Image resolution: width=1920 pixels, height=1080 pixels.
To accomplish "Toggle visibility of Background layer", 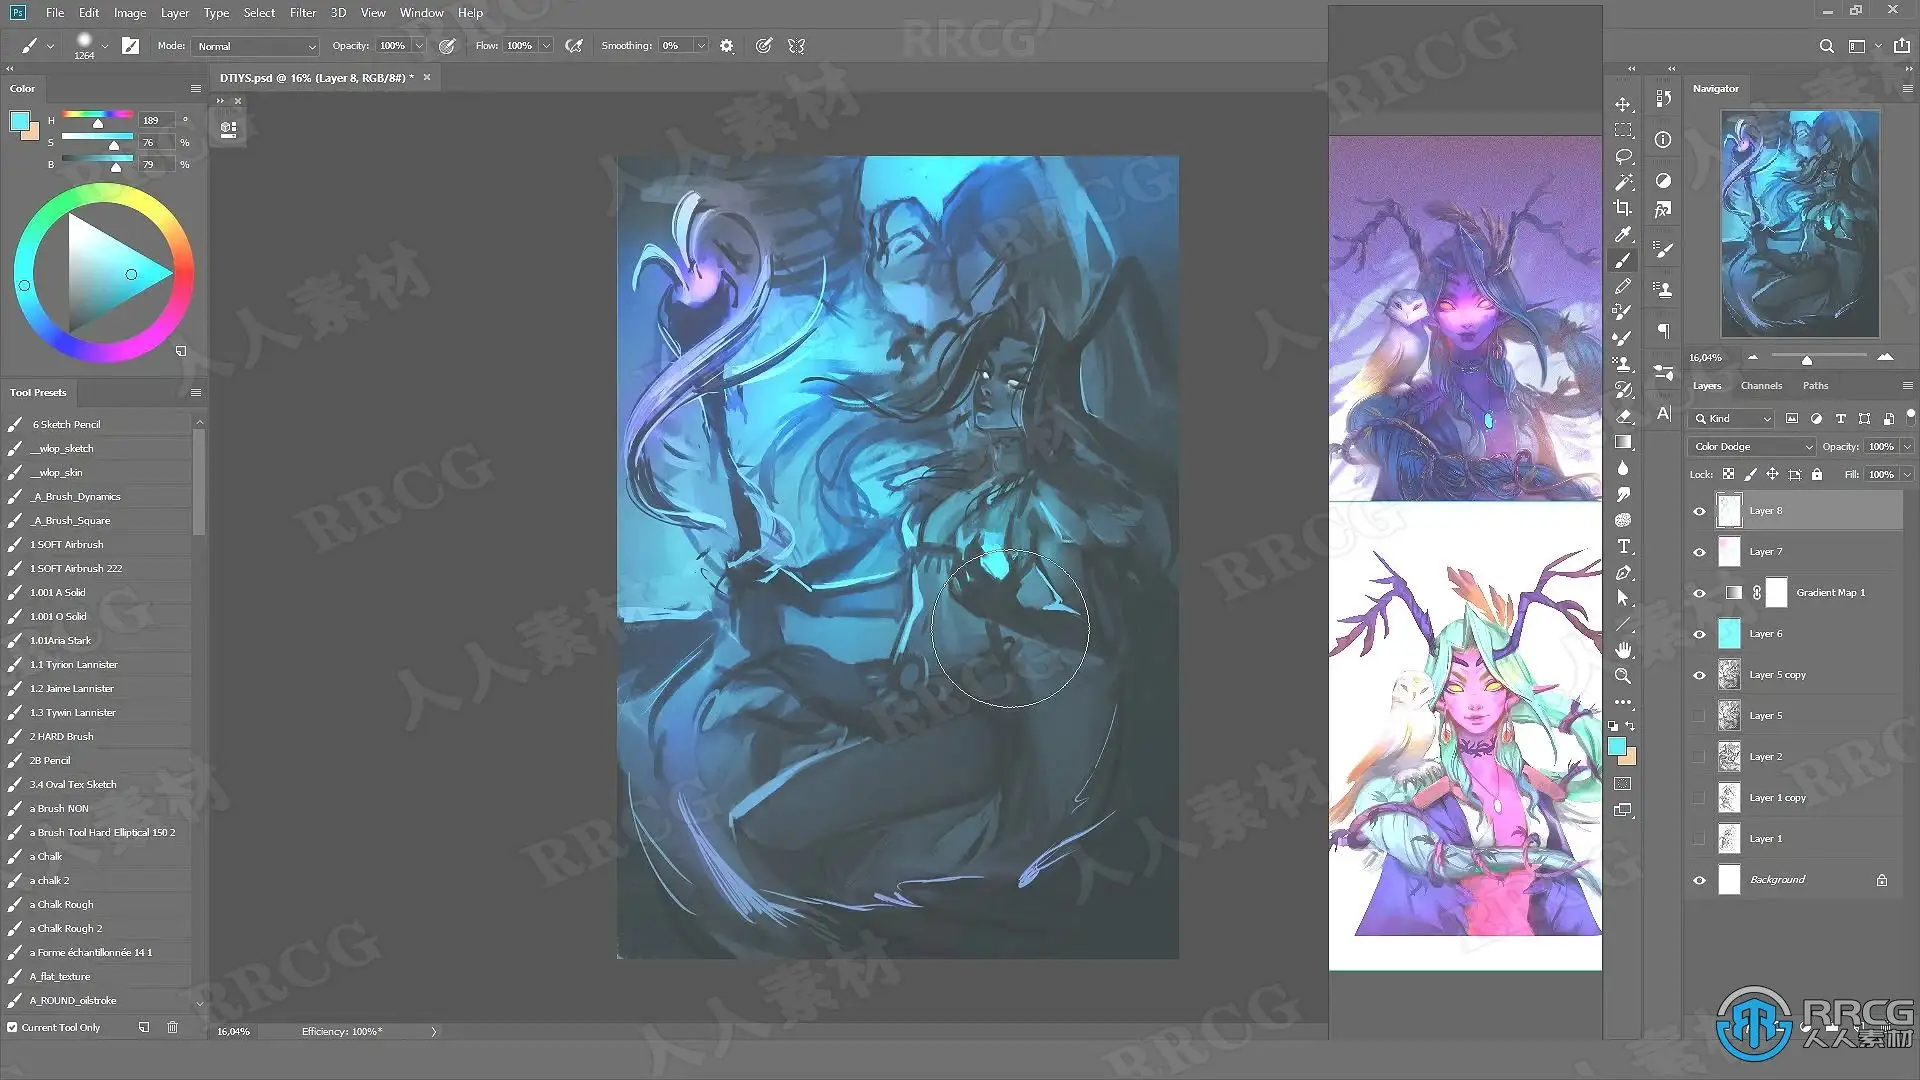I will pos(1699,880).
